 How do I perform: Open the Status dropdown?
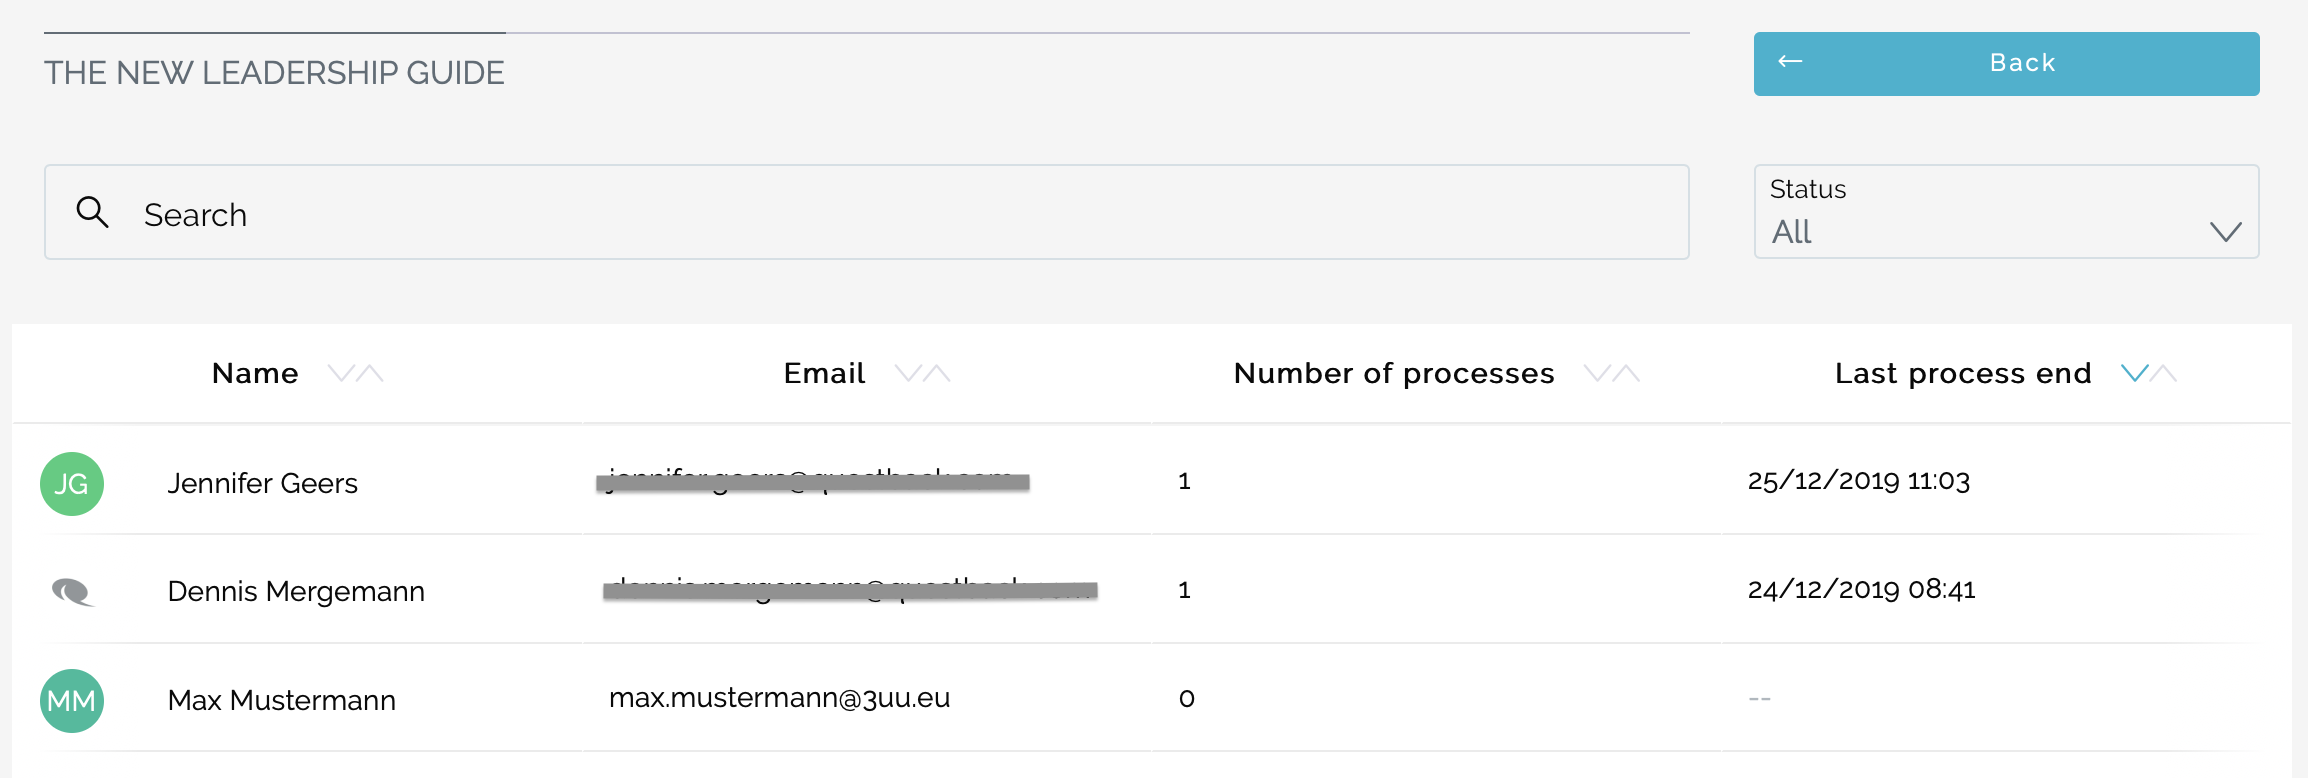pyautogui.click(x=2006, y=212)
